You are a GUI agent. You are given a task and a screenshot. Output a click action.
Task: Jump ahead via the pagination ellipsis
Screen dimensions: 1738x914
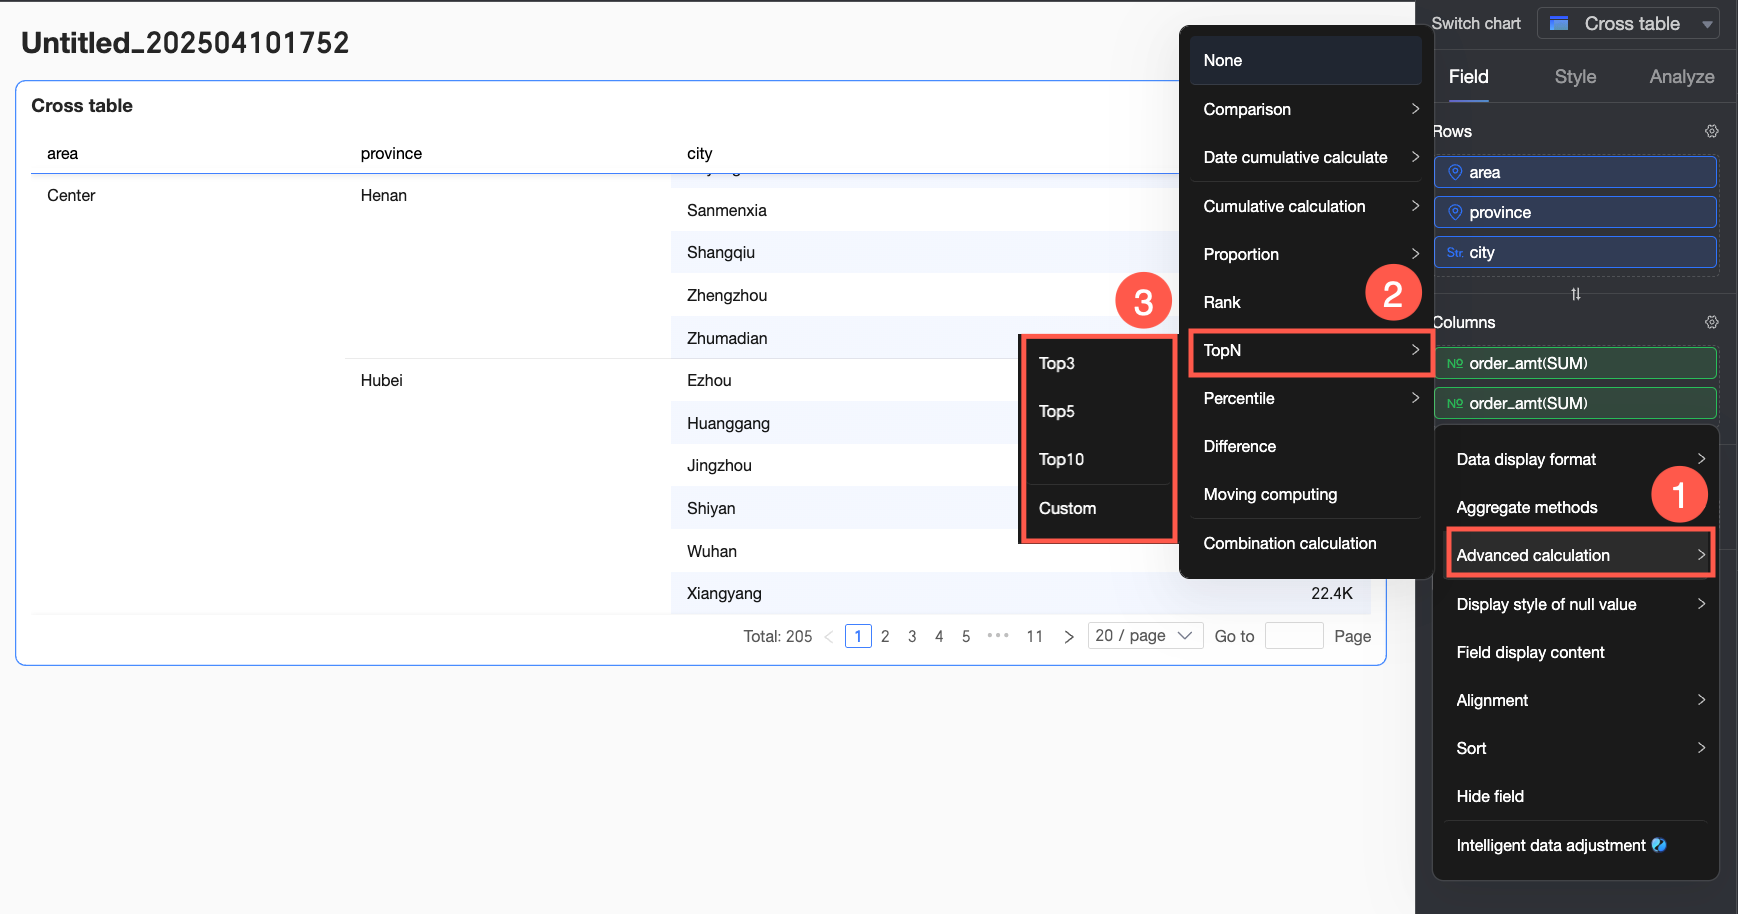pyautogui.click(x=998, y=636)
